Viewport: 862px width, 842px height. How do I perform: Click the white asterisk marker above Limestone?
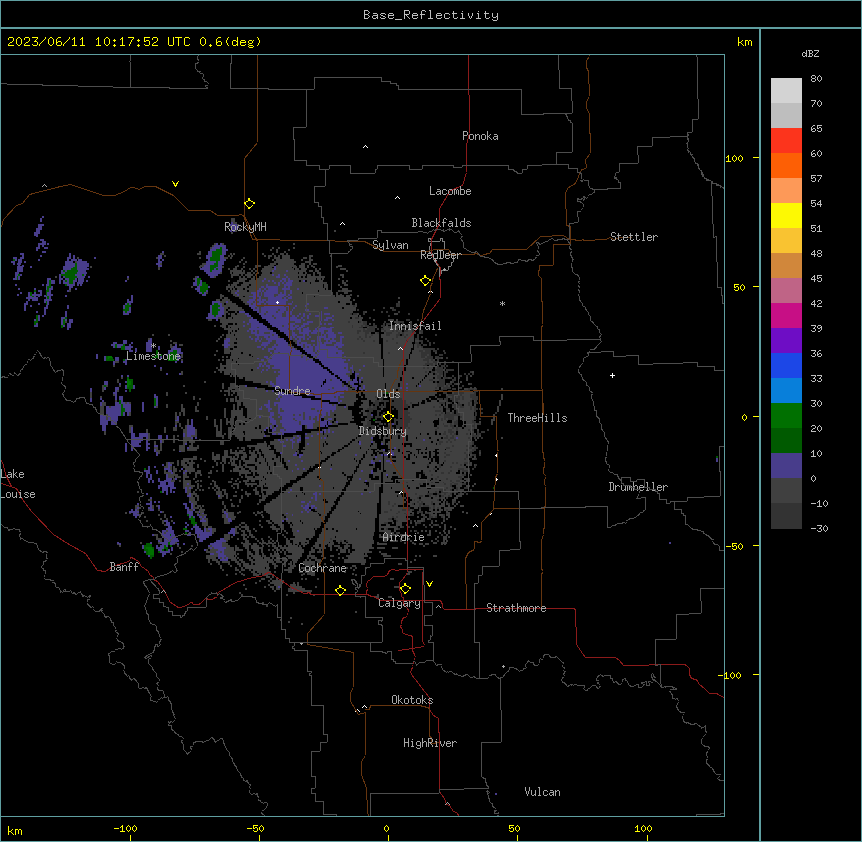(154, 346)
